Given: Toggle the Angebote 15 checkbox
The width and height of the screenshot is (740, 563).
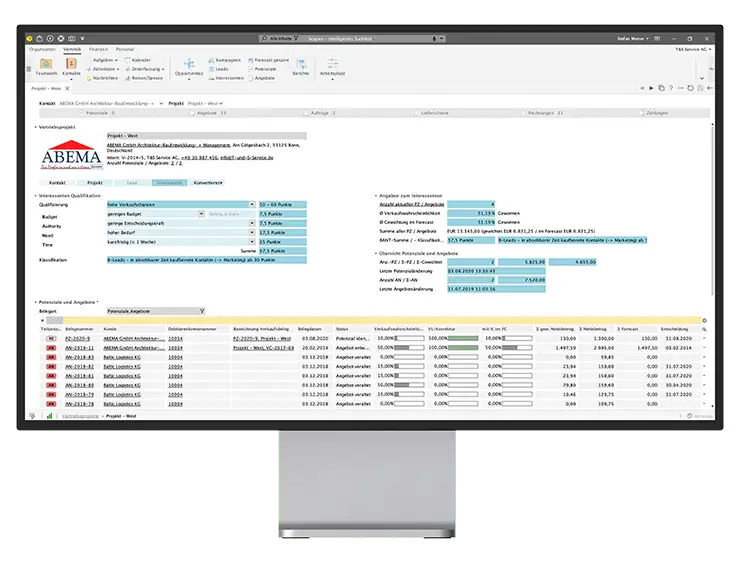Looking at the screenshot, I should coord(192,113).
